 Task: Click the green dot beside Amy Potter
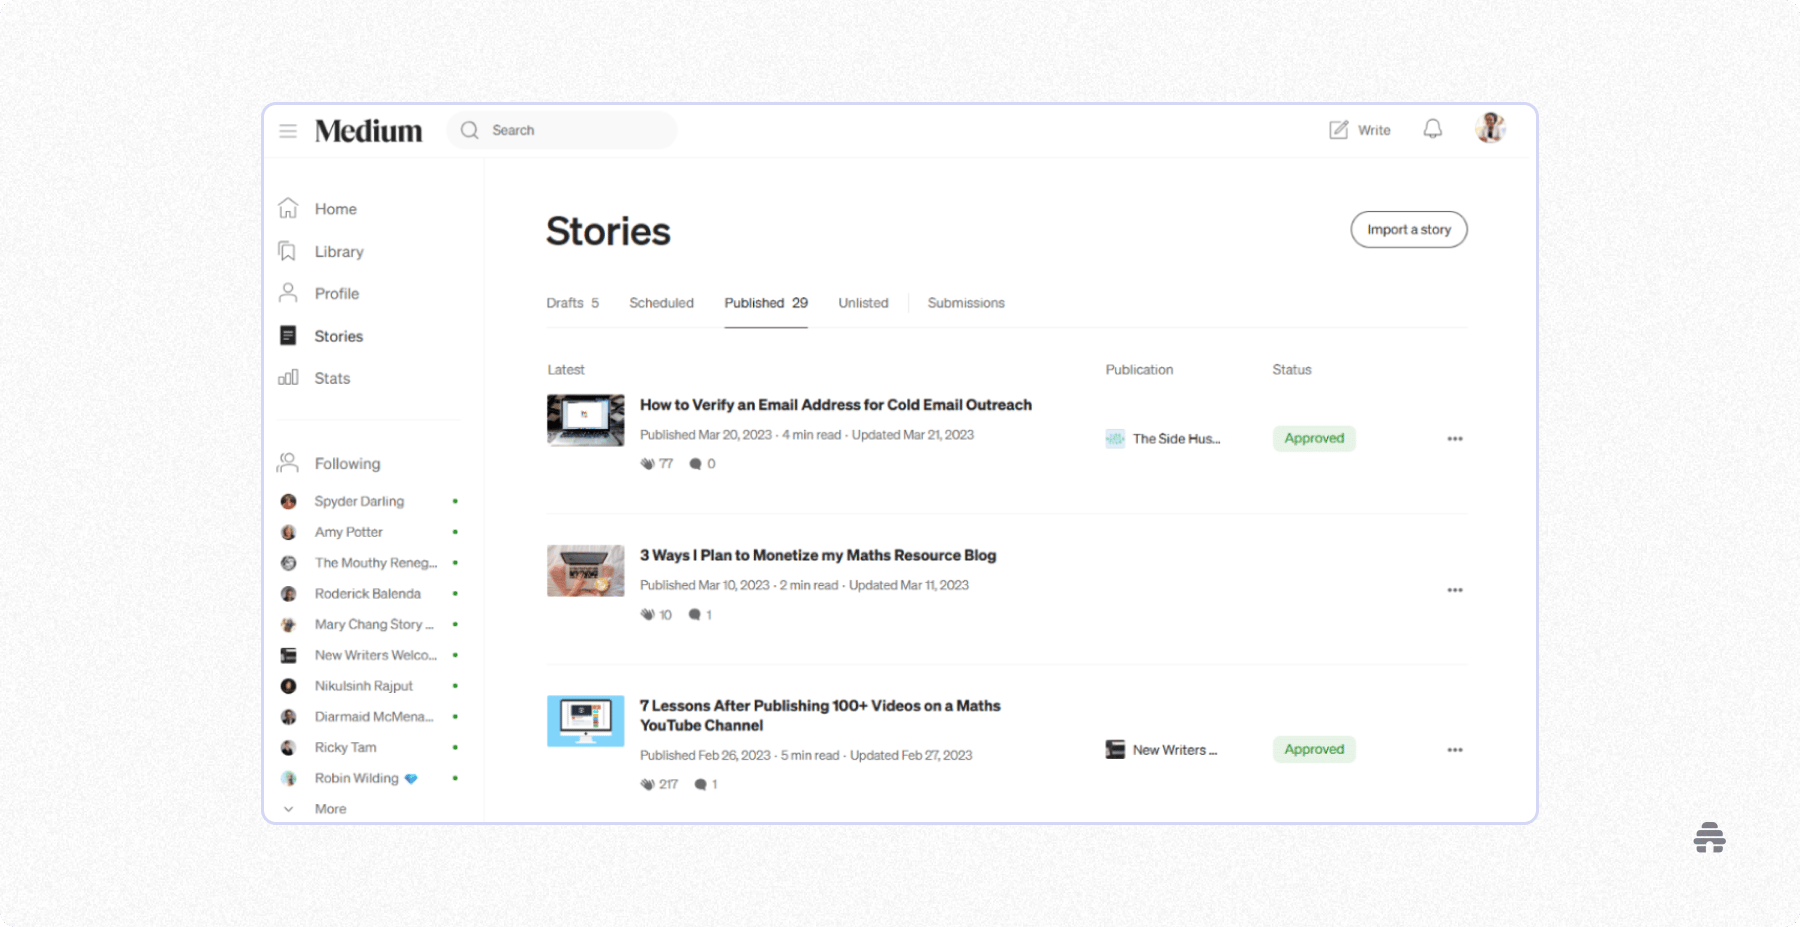tap(456, 532)
